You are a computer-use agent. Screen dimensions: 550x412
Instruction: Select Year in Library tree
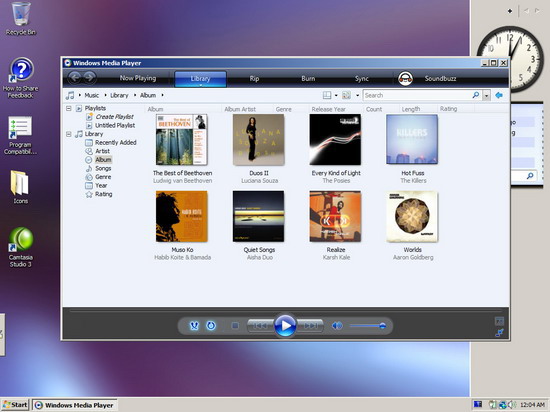[x=101, y=185]
